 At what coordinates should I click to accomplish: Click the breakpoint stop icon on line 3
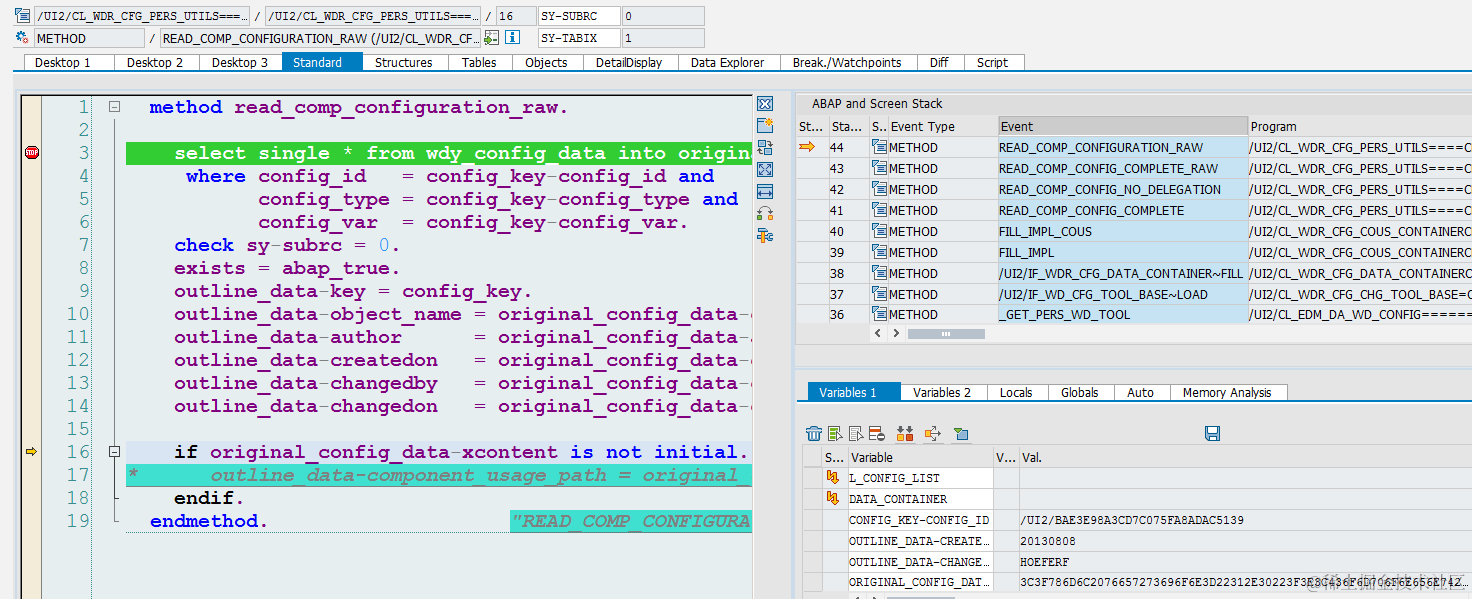[x=31, y=153]
